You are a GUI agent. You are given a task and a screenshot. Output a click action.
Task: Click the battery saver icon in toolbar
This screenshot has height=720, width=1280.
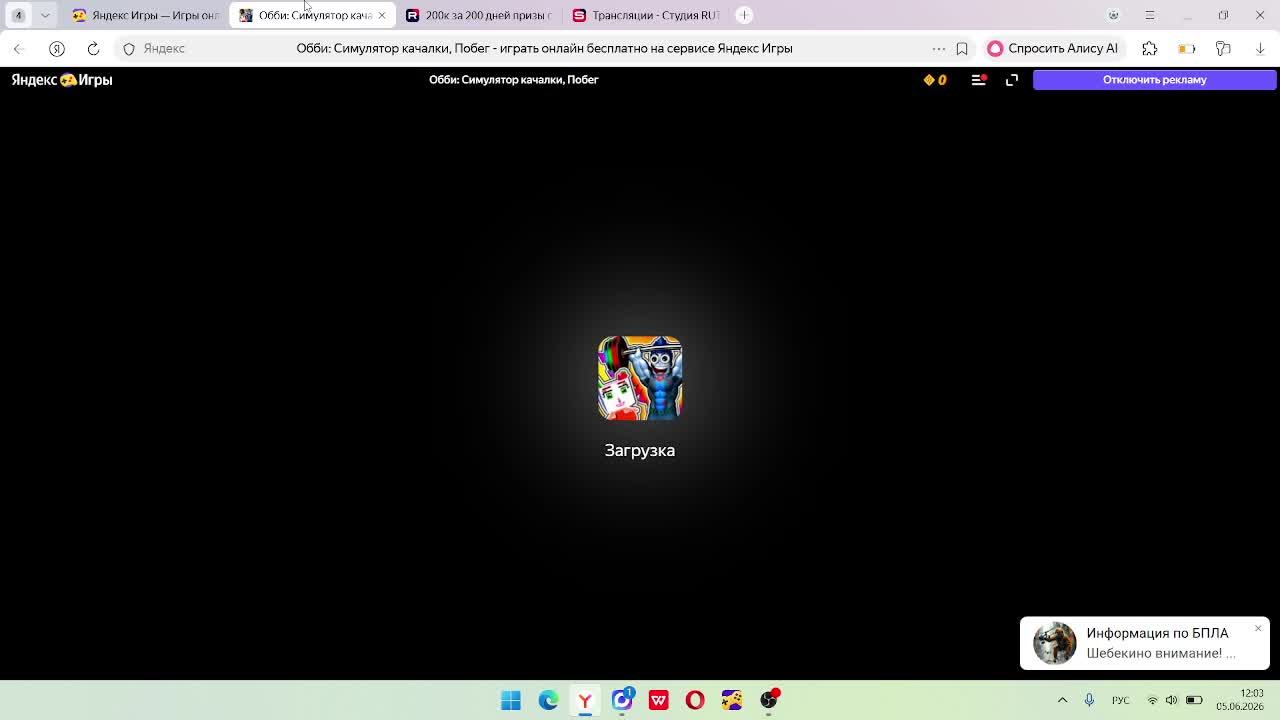(1186, 48)
